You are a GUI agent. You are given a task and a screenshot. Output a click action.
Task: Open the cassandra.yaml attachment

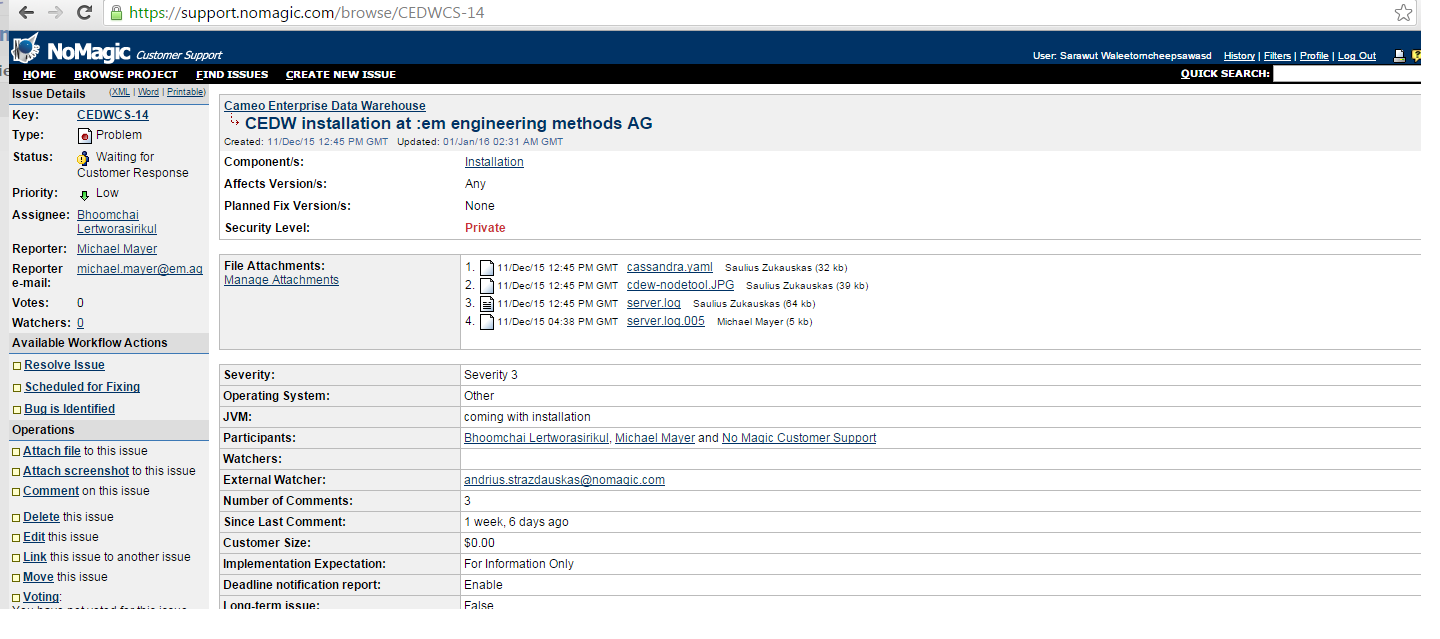click(669, 267)
